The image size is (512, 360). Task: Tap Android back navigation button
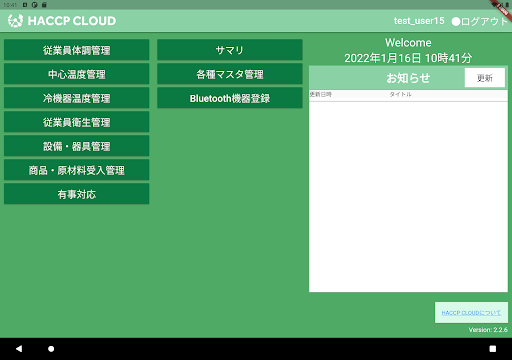pyautogui.click(x=19, y=349)
